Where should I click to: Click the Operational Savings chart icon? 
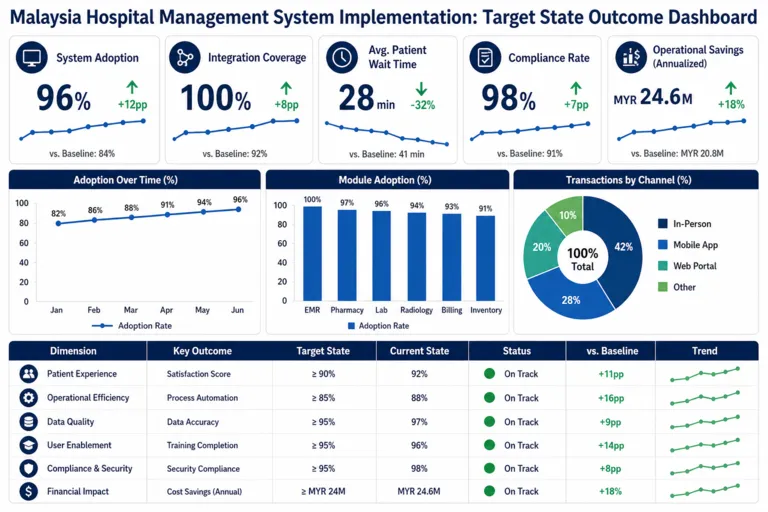[x=631, y=58]
